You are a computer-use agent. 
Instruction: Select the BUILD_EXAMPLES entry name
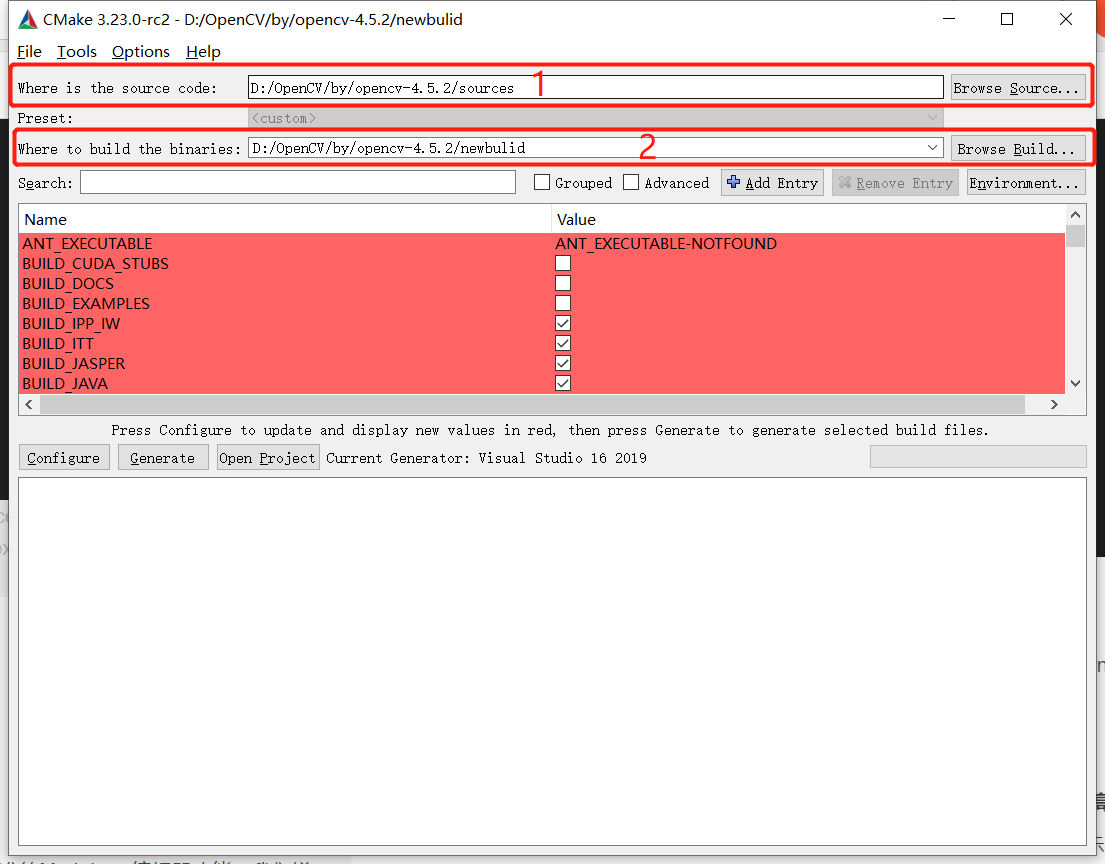point(86,304)
